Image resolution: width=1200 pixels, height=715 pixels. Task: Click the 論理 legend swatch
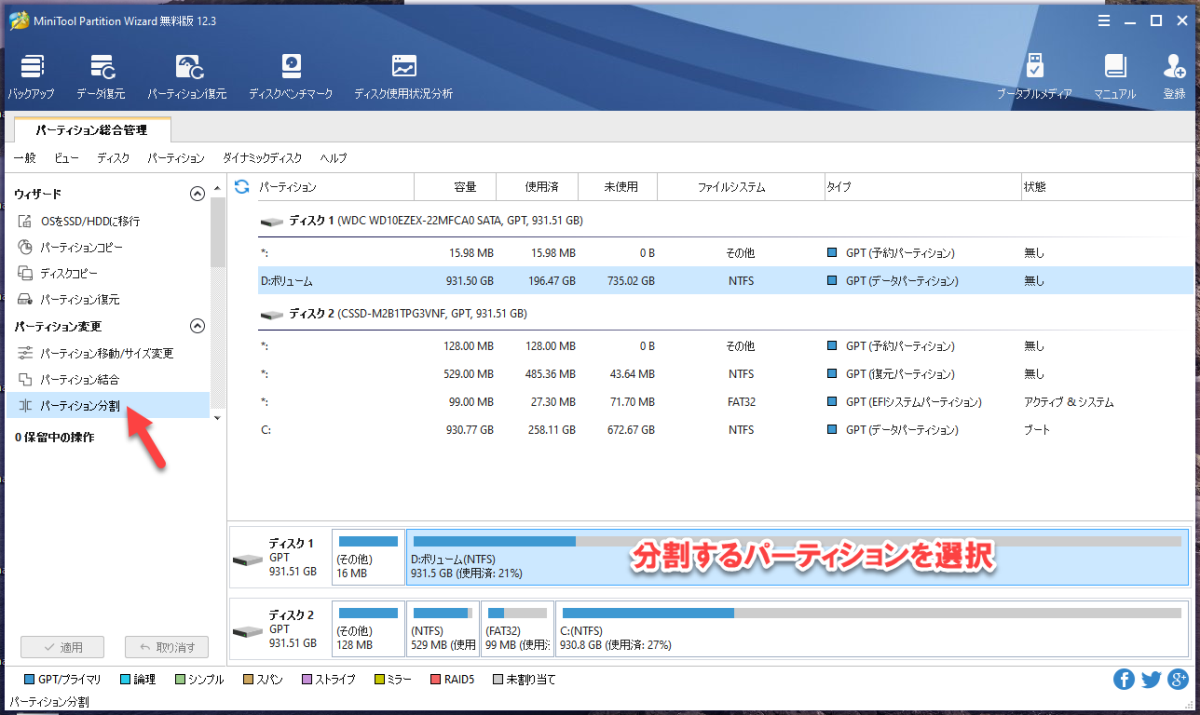124,679
